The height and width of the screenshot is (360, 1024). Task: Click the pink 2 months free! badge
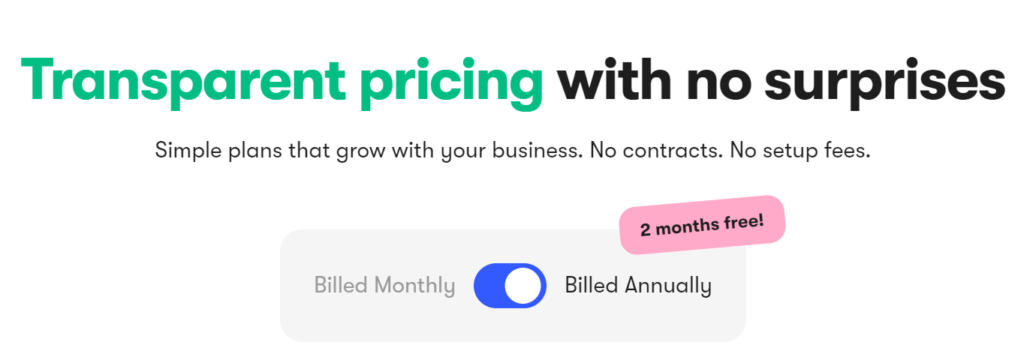[x=702, y=226]
